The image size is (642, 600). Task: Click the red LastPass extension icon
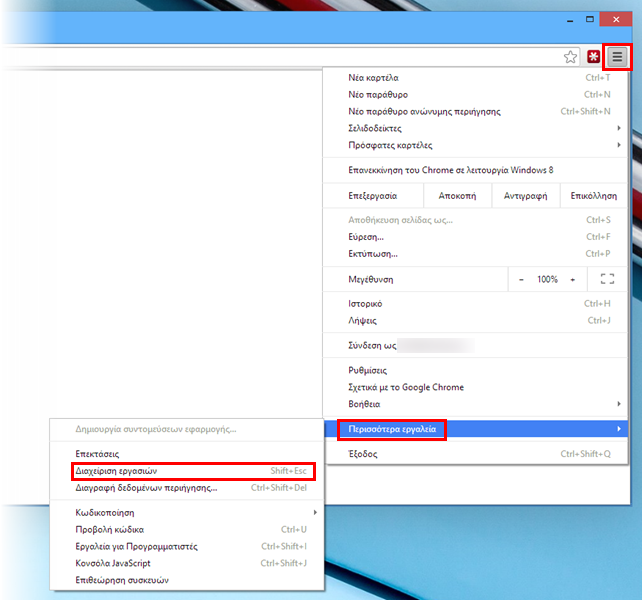pyautogui.click(x=594, y=57)
